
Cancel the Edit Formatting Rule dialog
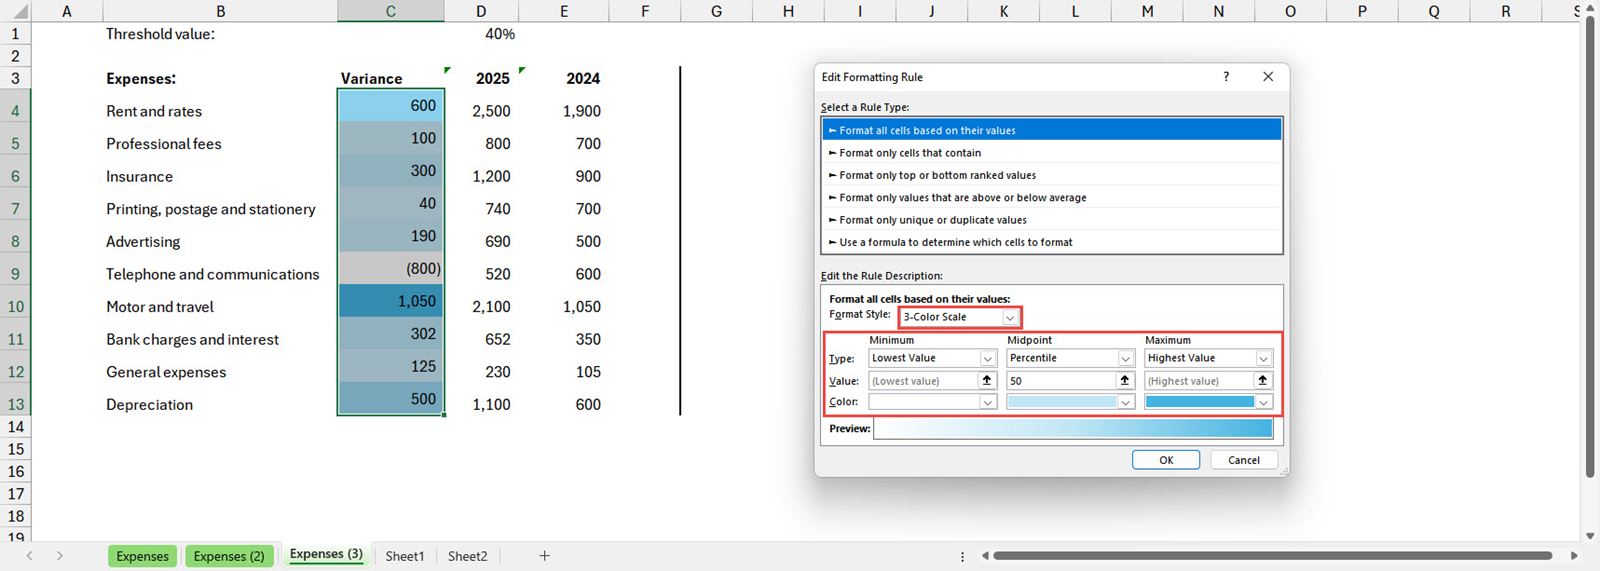pos(1244,460)
